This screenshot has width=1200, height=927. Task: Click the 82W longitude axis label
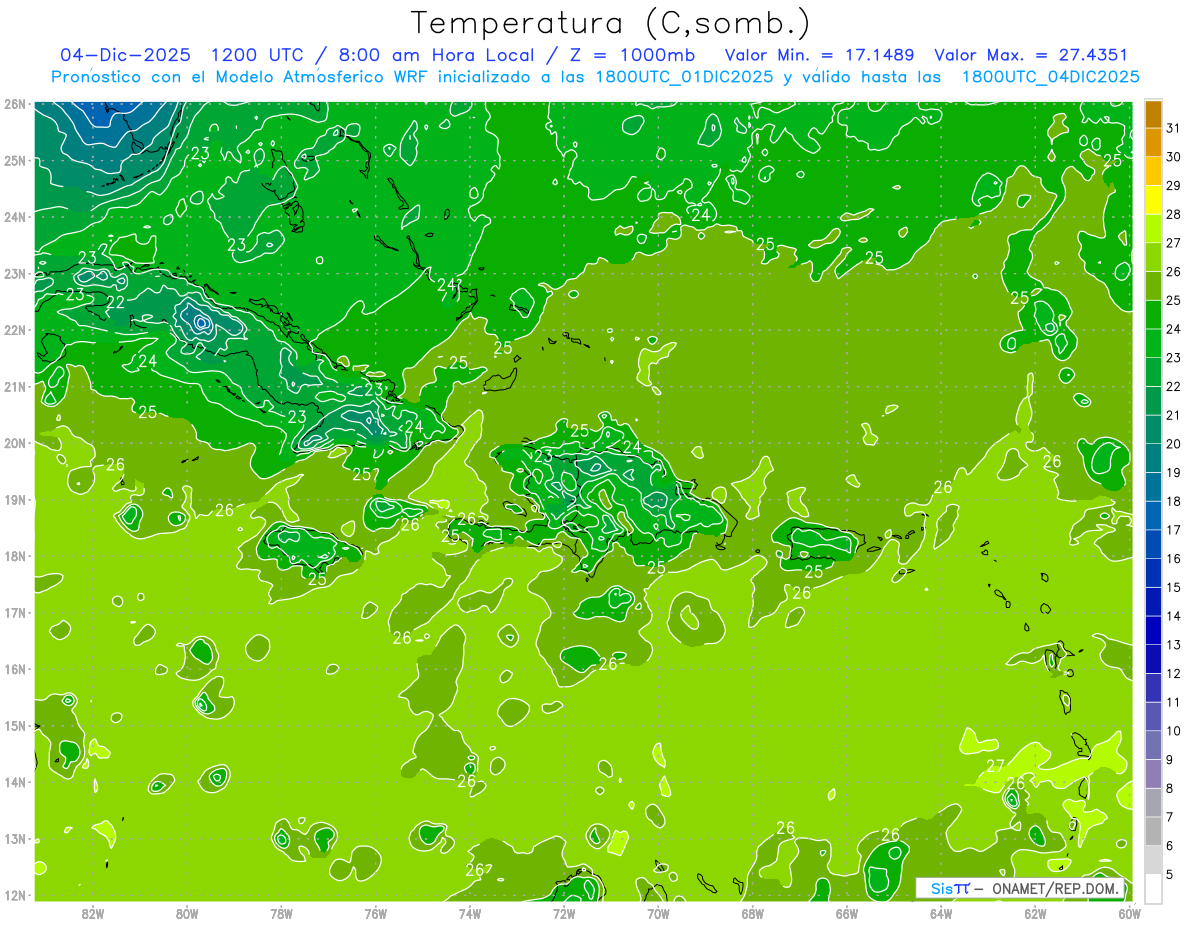(x=93, y=913)
